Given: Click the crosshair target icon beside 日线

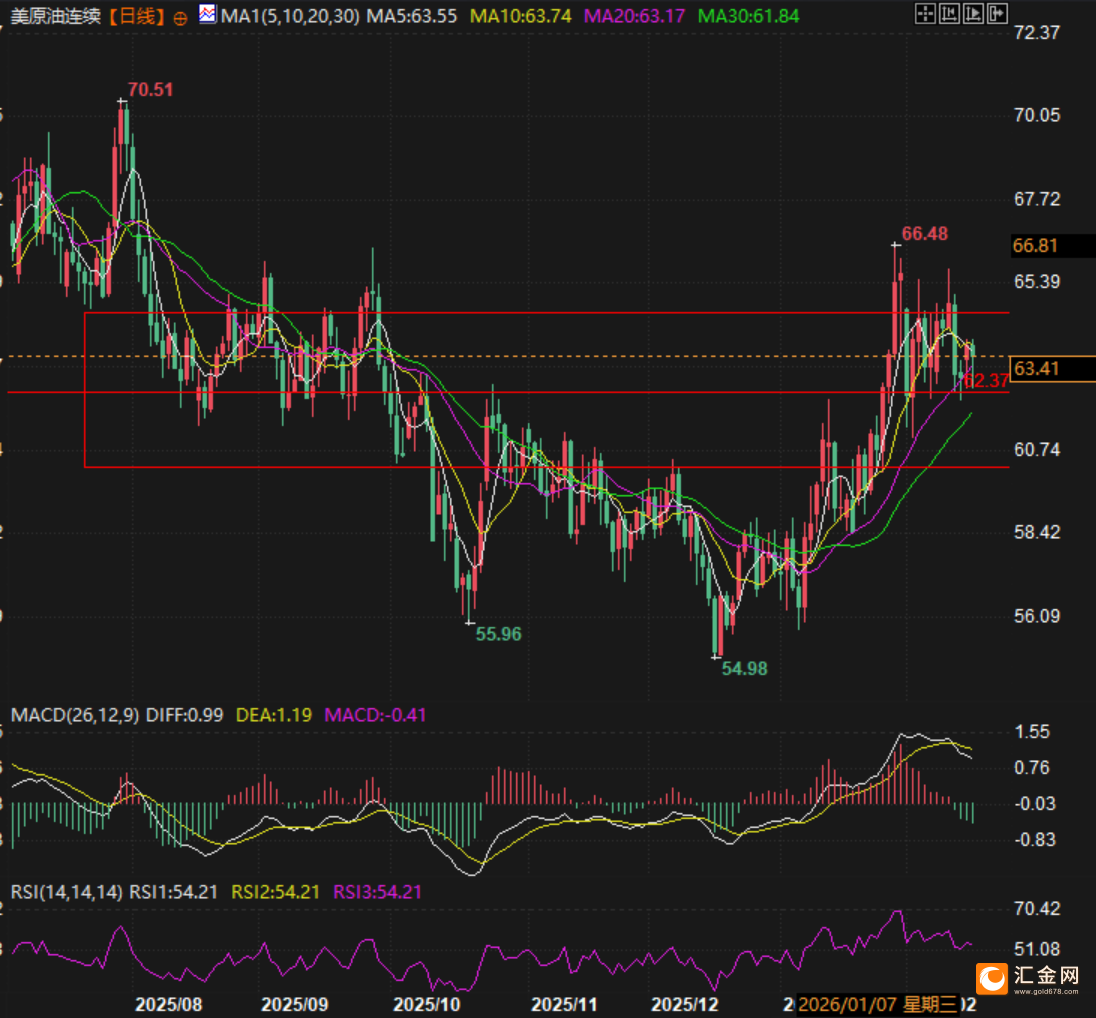Looking at the screenshot, I should point(180,17).
